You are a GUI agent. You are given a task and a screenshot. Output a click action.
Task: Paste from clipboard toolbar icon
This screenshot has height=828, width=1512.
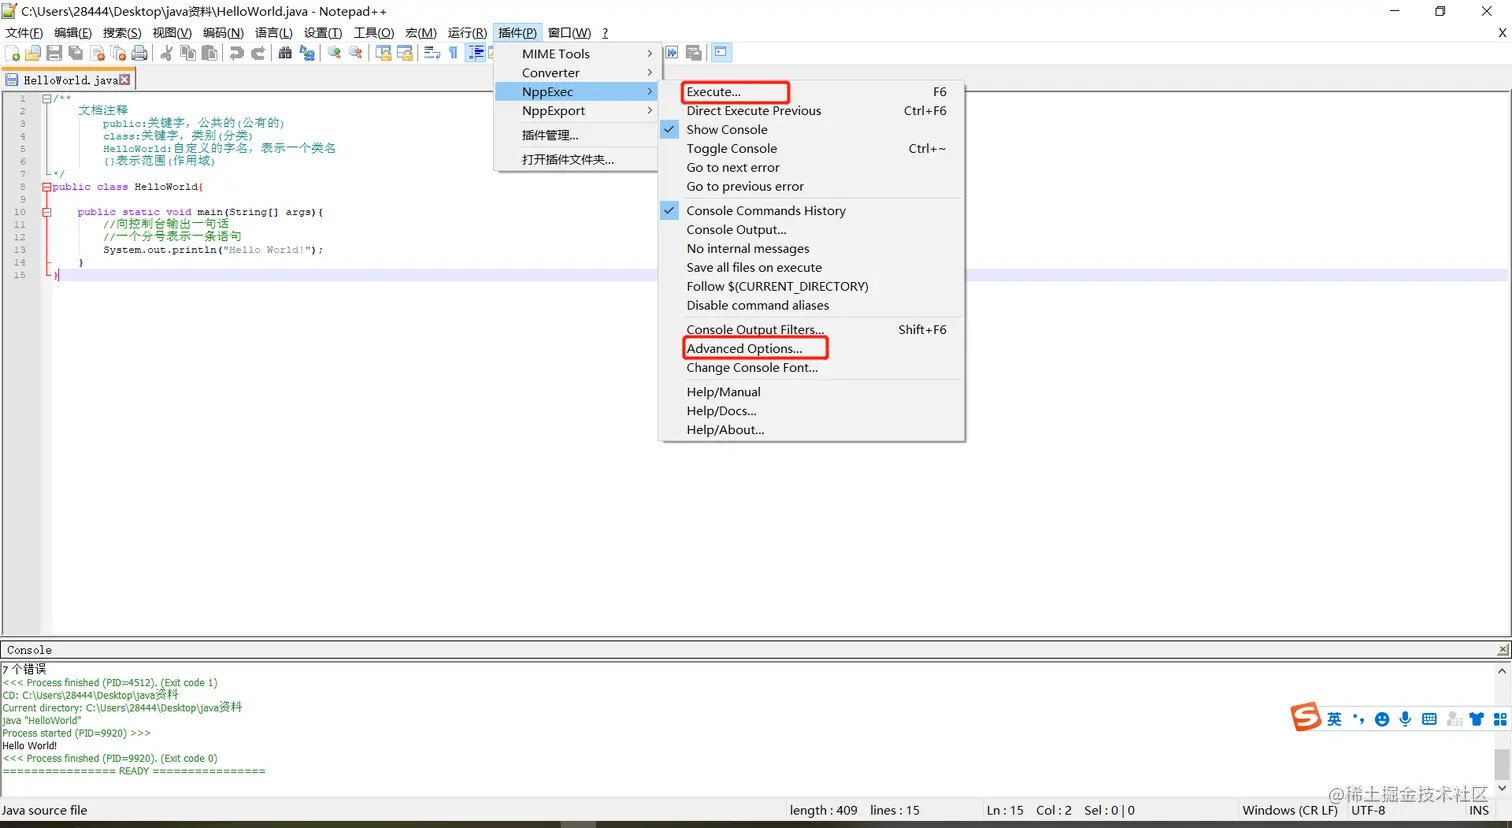coord(209,53)
